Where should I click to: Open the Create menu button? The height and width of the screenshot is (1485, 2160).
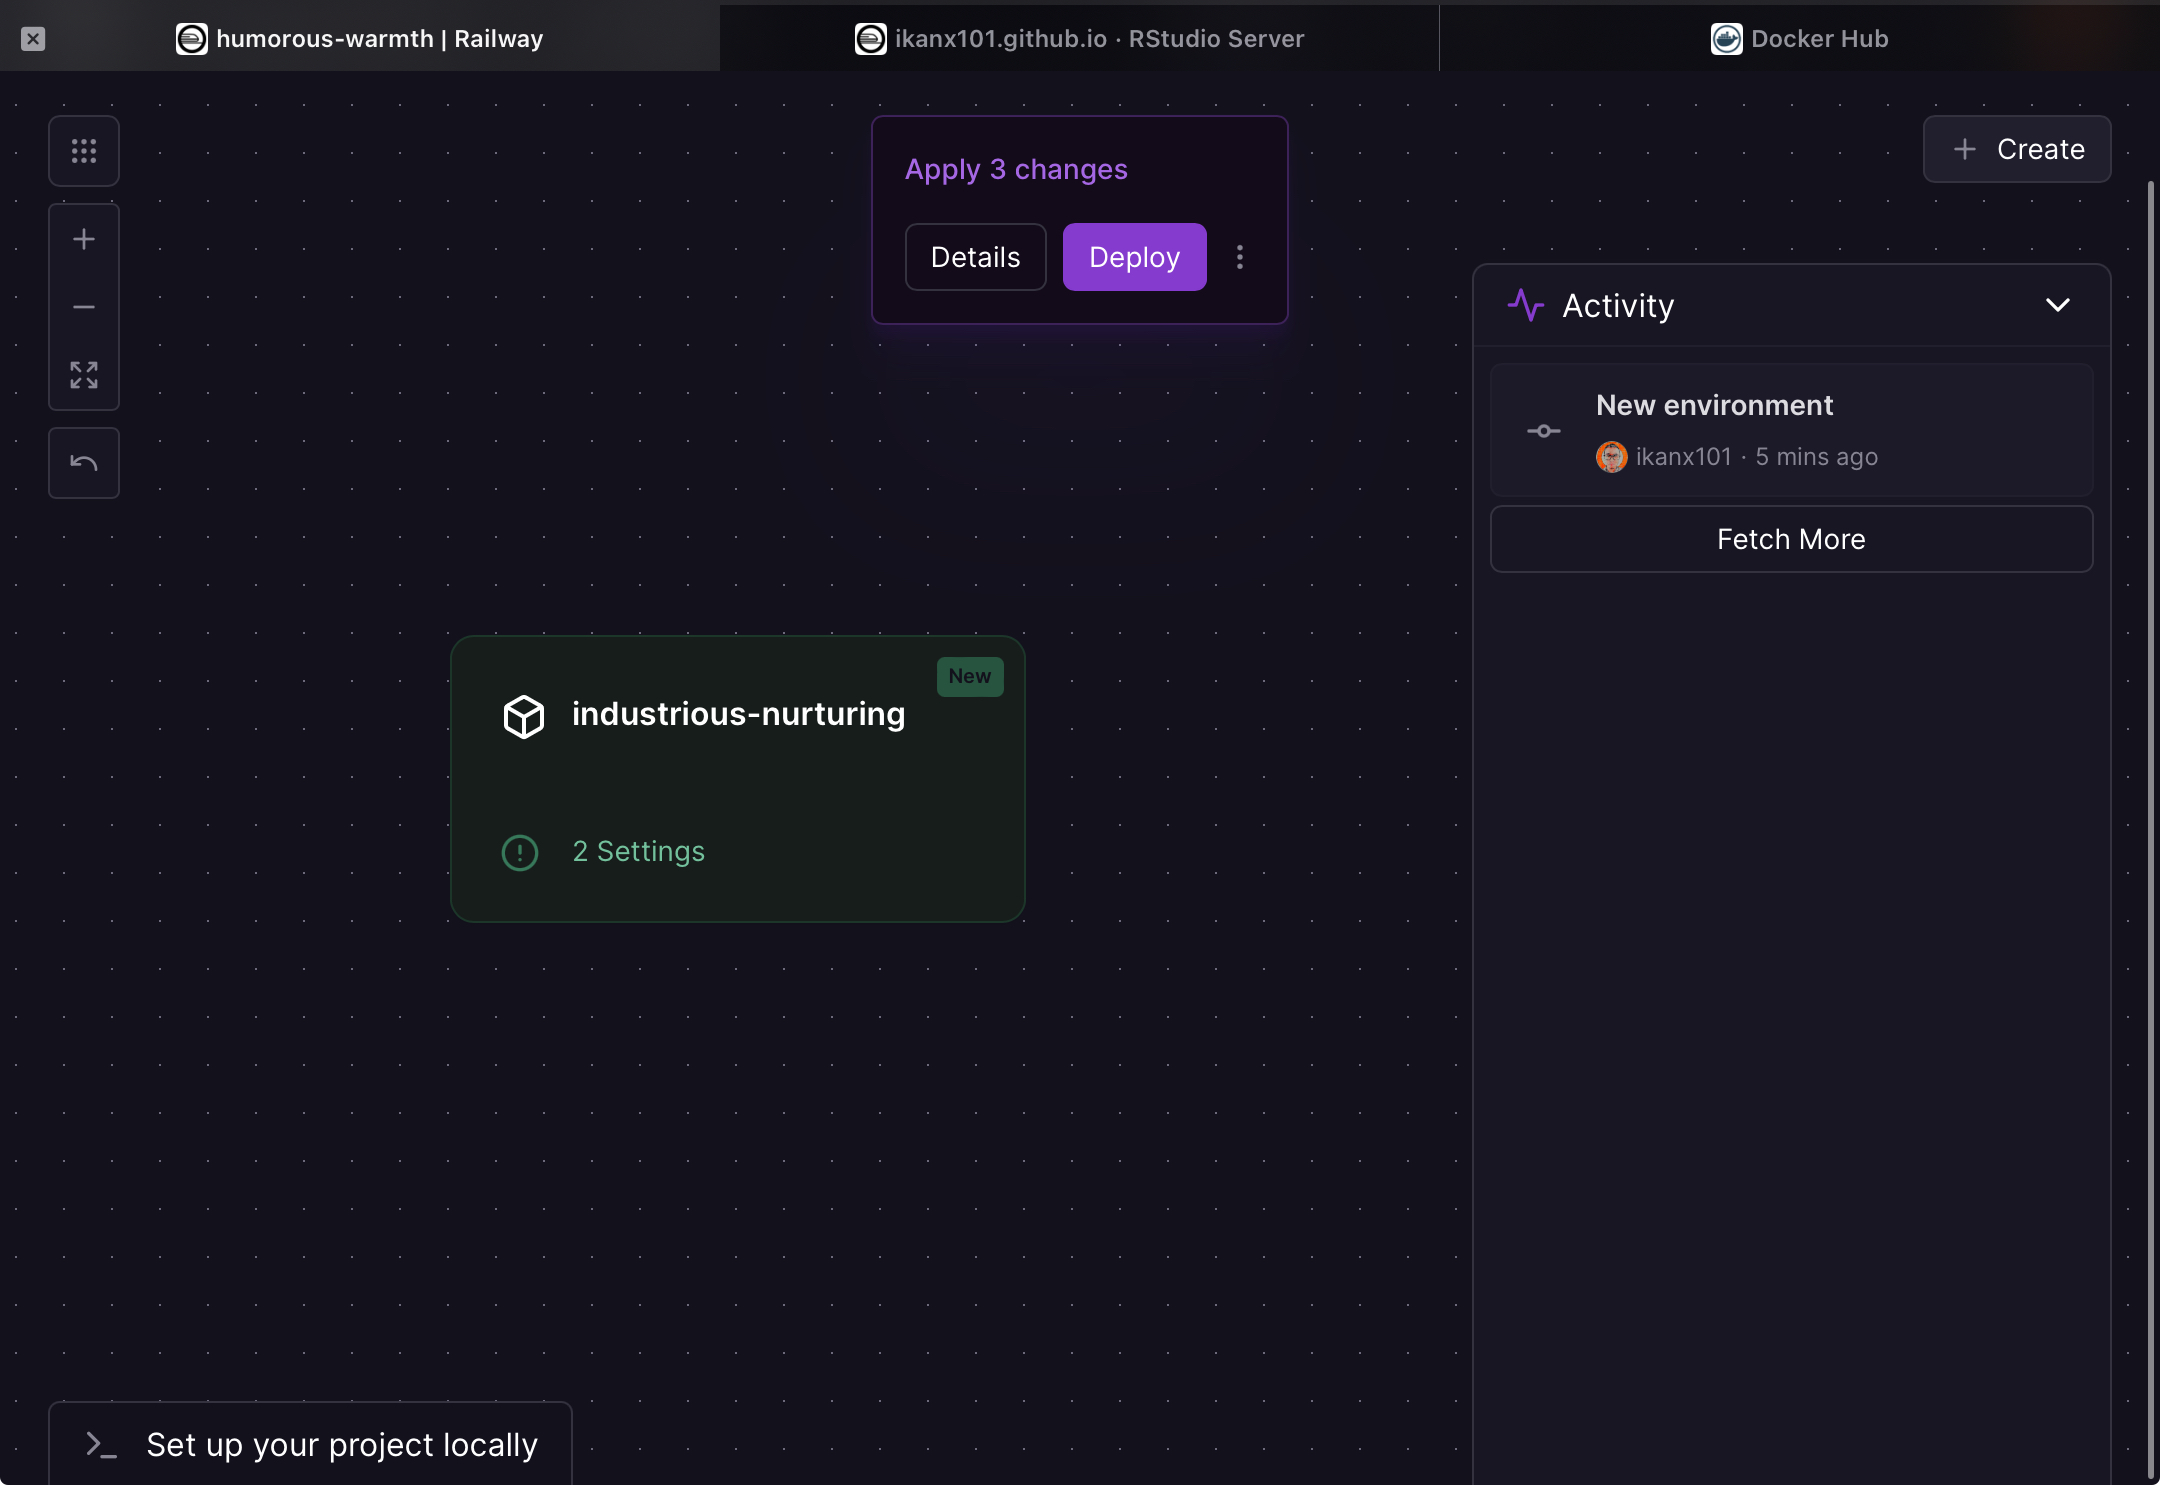coord(2017,149)
